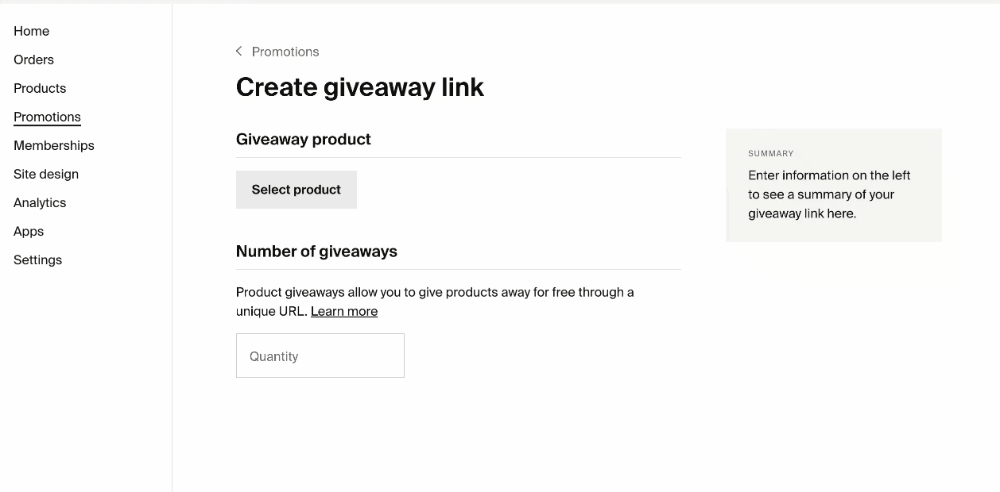Click the Create giveaway link heading
1000x492 pixels.
click(360, 87)
